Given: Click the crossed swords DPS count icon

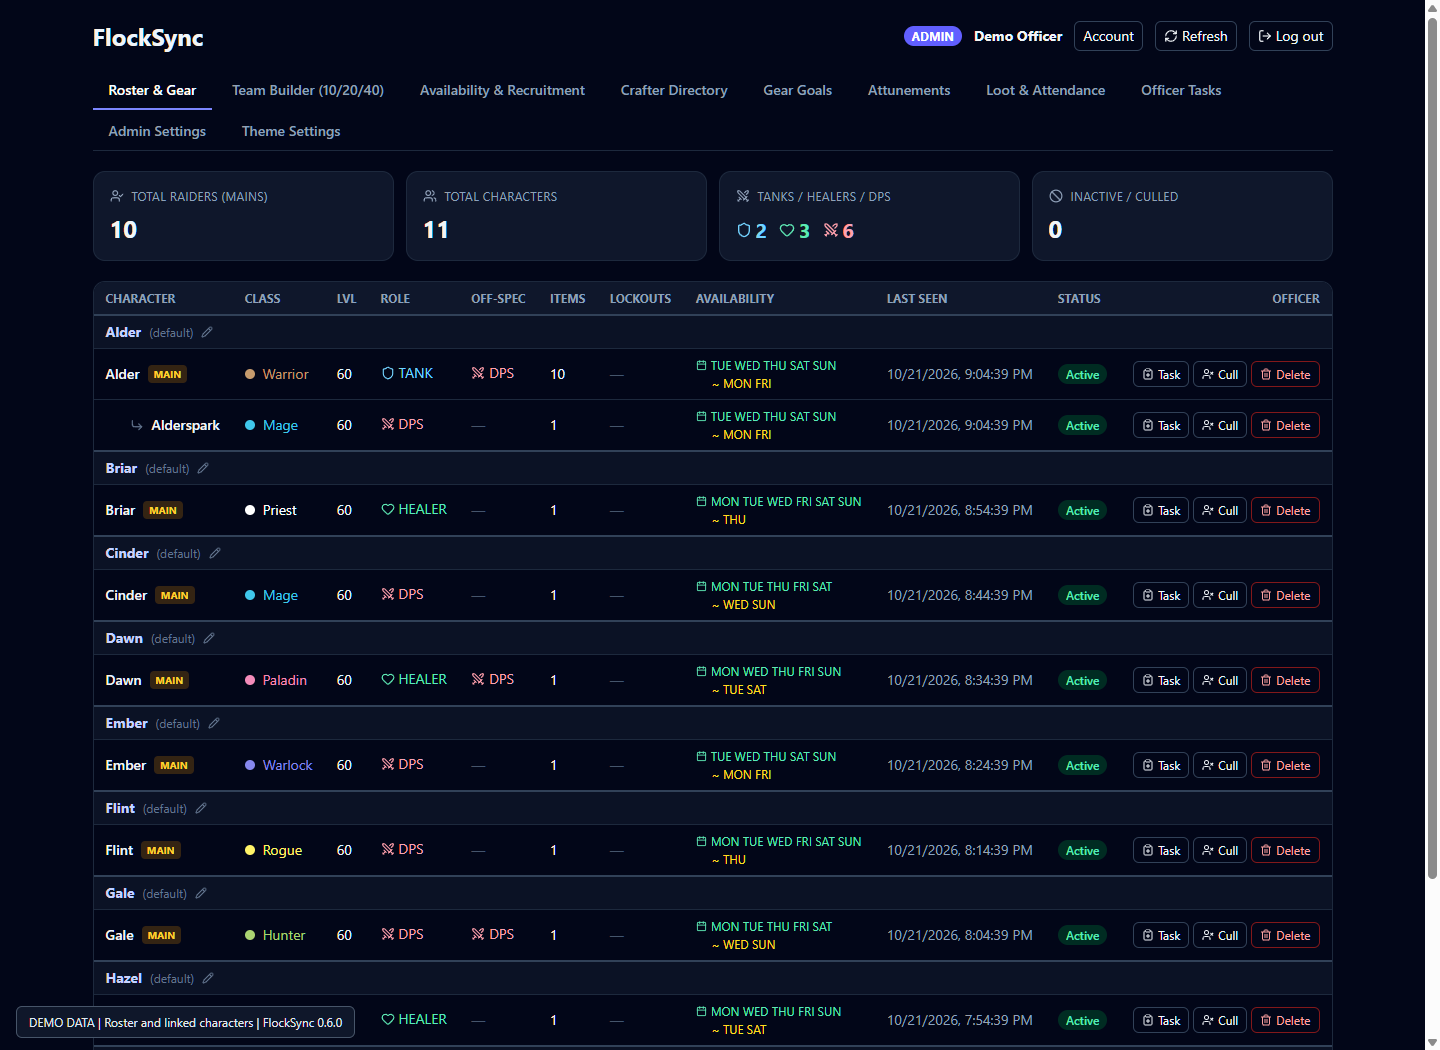Looking at the screenshot, I should [831, 231].
